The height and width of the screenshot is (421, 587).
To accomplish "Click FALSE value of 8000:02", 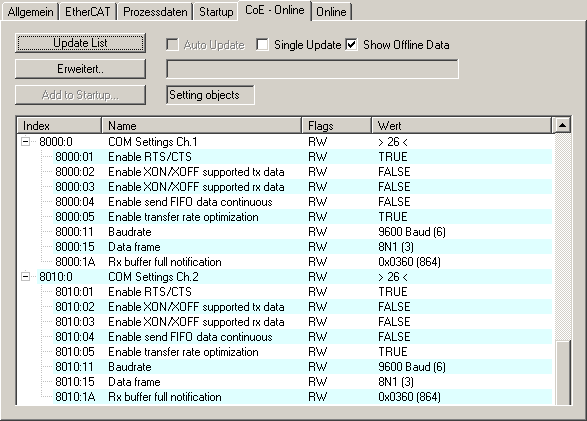I will click(394, 172).
